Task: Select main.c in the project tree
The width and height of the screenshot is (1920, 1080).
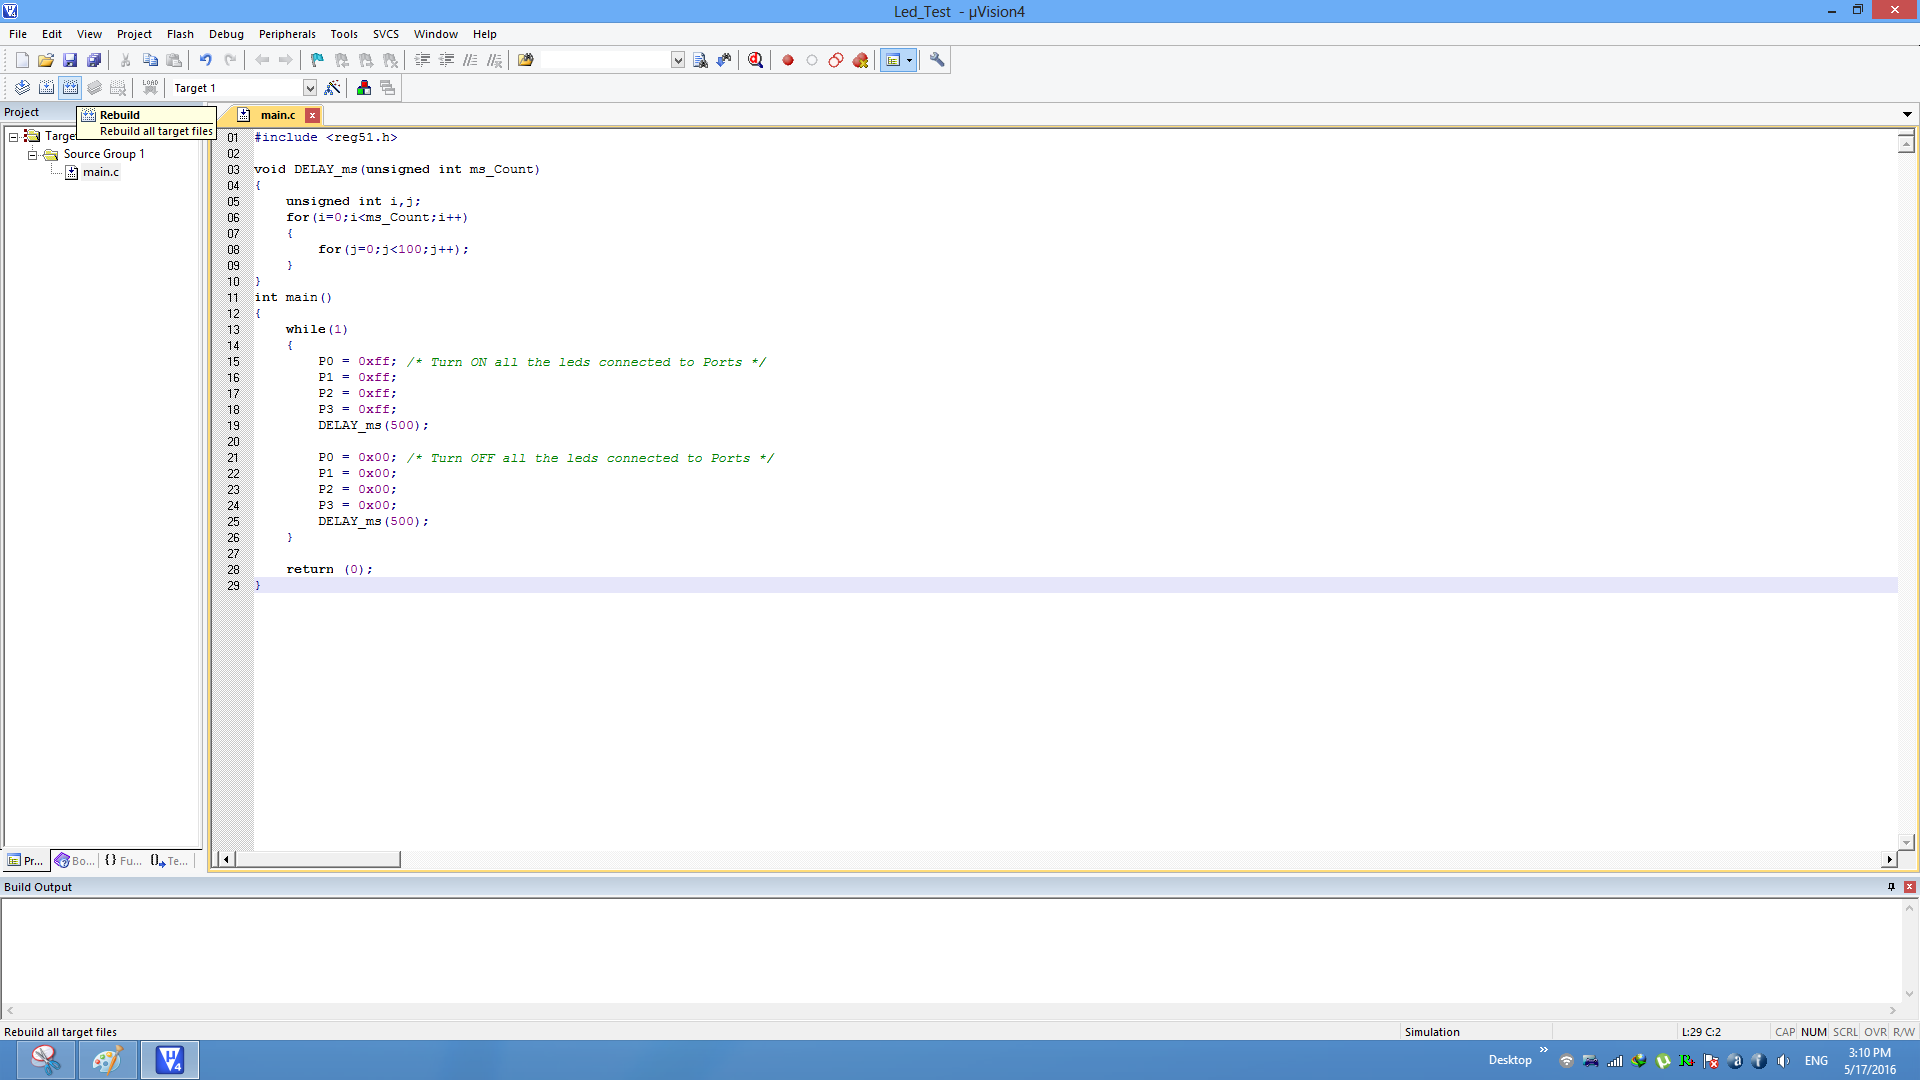Action: 100,172
